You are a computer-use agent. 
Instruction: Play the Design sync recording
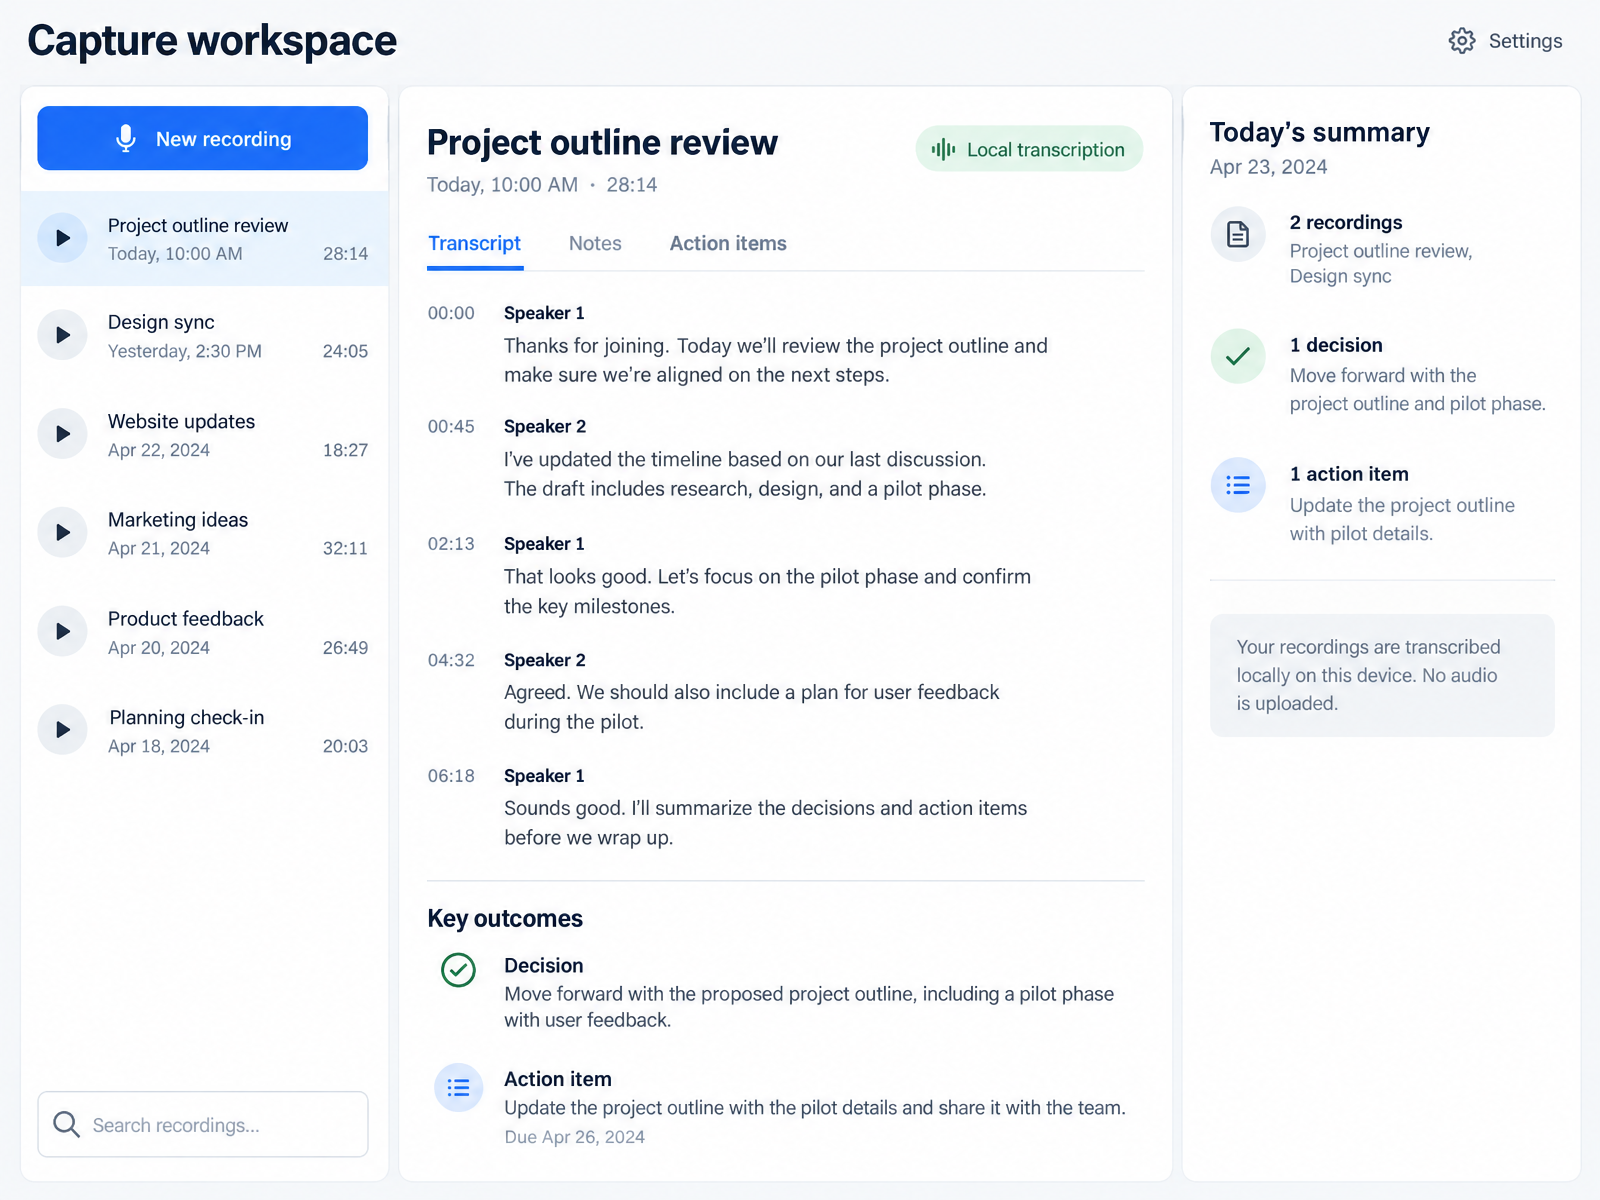(62, 335)
